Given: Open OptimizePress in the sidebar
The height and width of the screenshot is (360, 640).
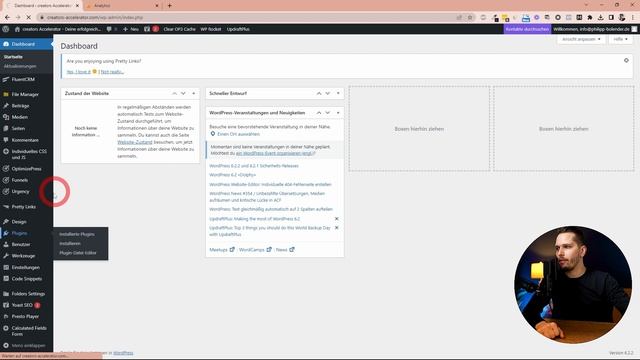Looking at the screenshot, I should coord(27,169).
